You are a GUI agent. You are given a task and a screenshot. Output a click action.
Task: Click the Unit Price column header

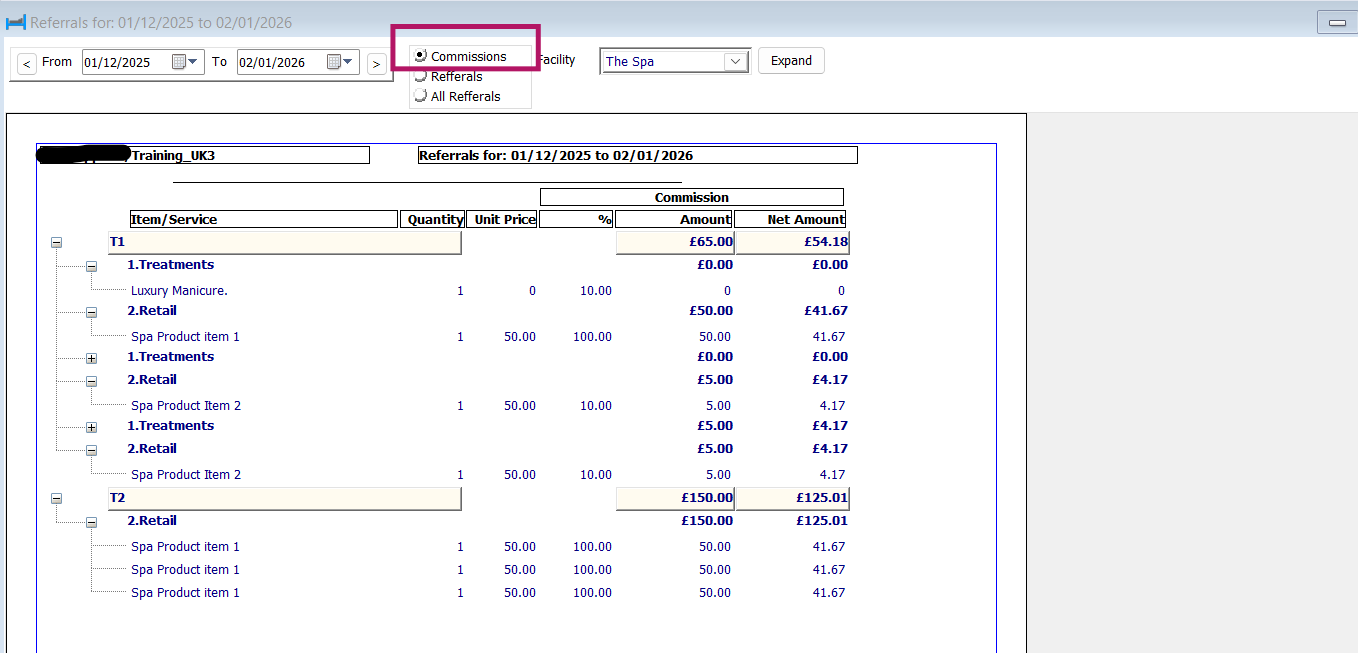point(502,219)
